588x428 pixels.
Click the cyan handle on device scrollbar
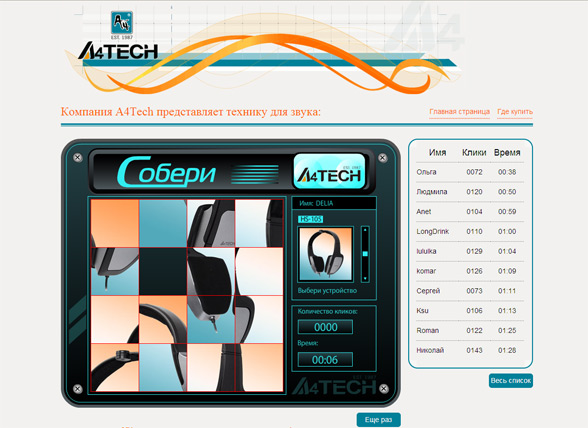click(x=365, y=254)
